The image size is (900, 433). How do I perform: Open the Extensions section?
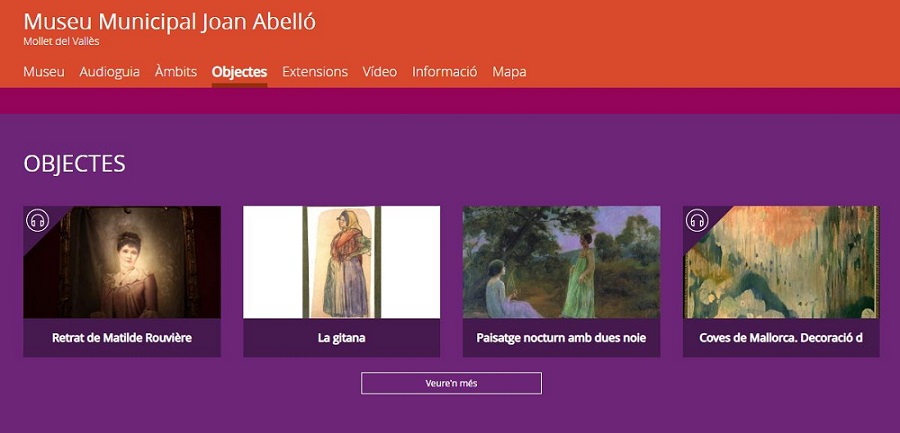coord(315,72)
